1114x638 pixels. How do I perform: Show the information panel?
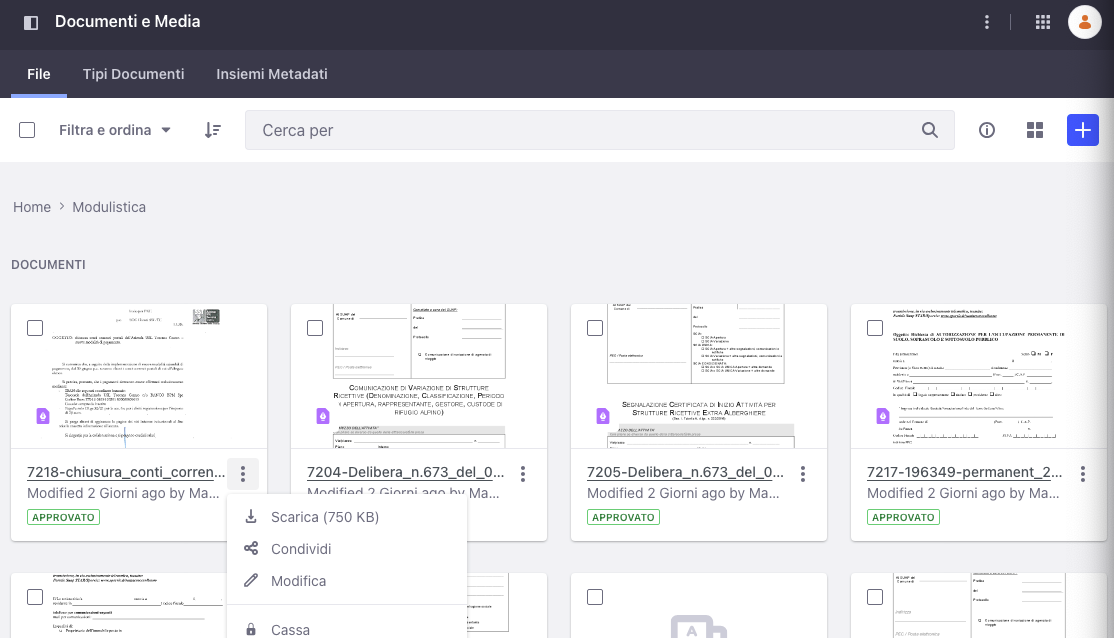(x=987, y=130)
